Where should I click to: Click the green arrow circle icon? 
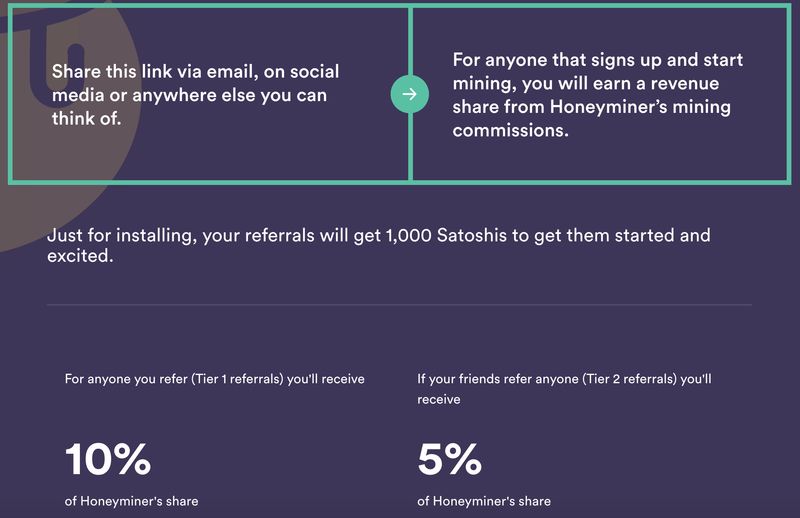tap(409, 95)
